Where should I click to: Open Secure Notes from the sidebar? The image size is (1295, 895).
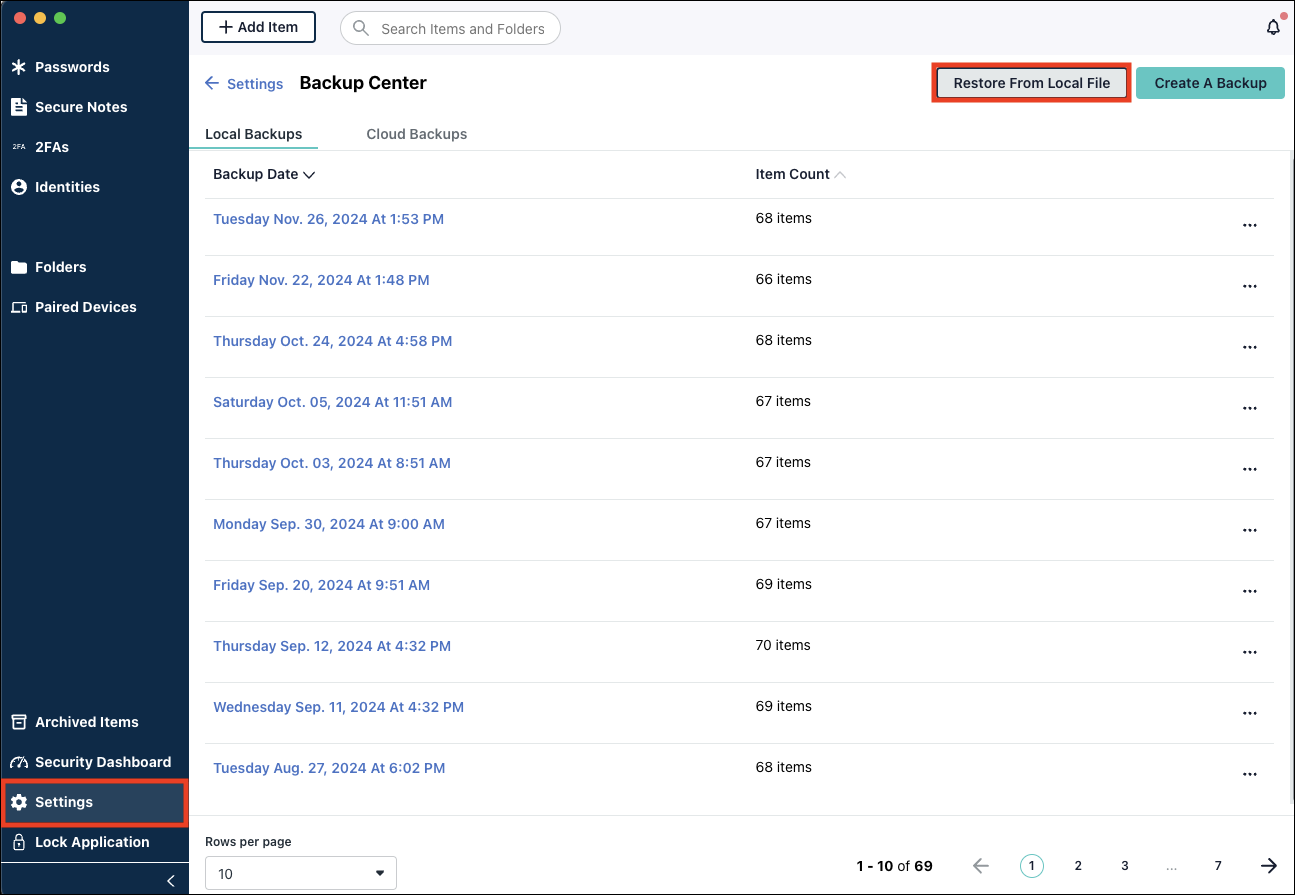coord(20,107)
